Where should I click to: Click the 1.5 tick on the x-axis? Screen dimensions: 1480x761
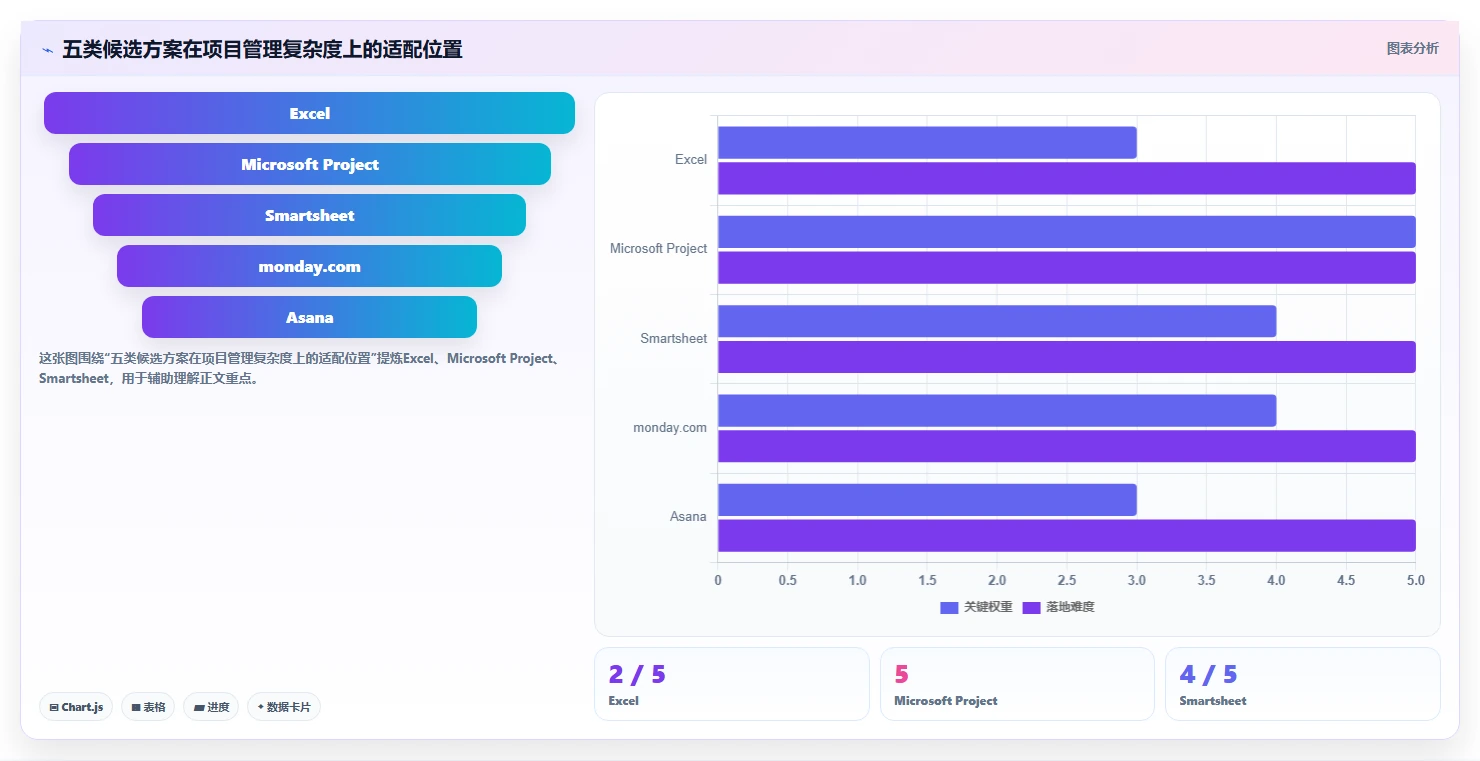(x=927, y=580)
